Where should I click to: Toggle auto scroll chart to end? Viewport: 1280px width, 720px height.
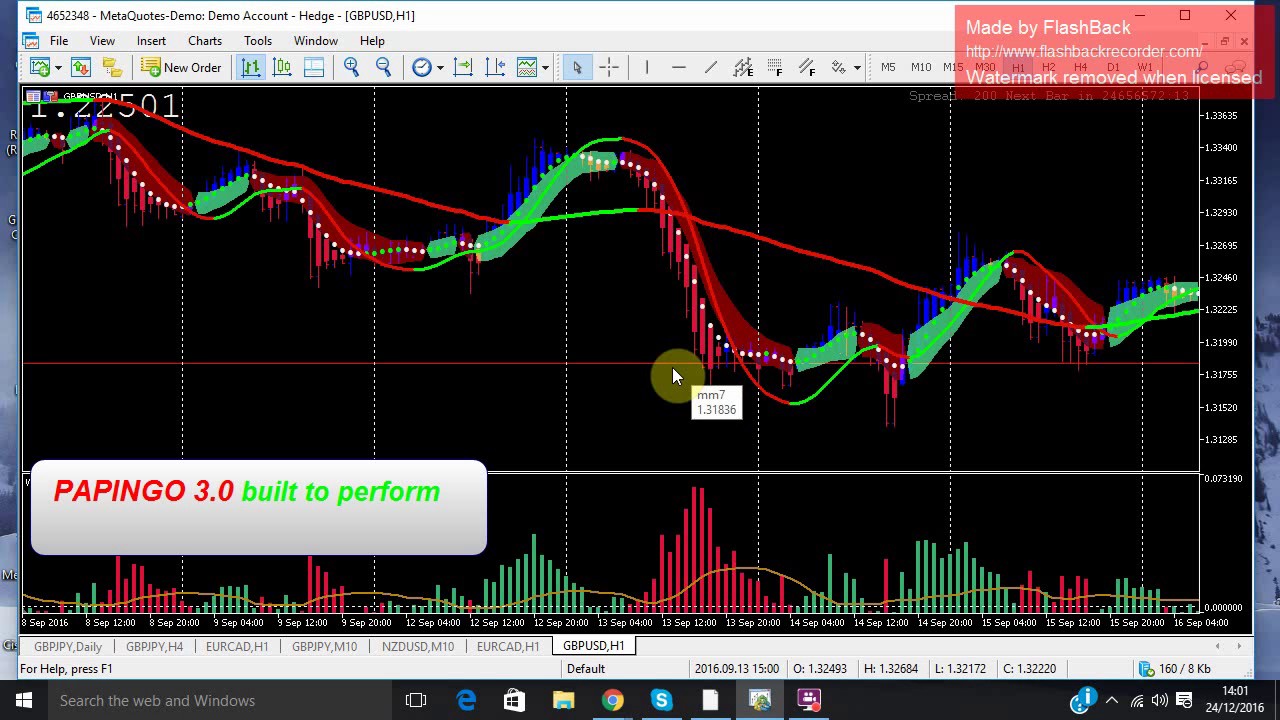[463, 67]
